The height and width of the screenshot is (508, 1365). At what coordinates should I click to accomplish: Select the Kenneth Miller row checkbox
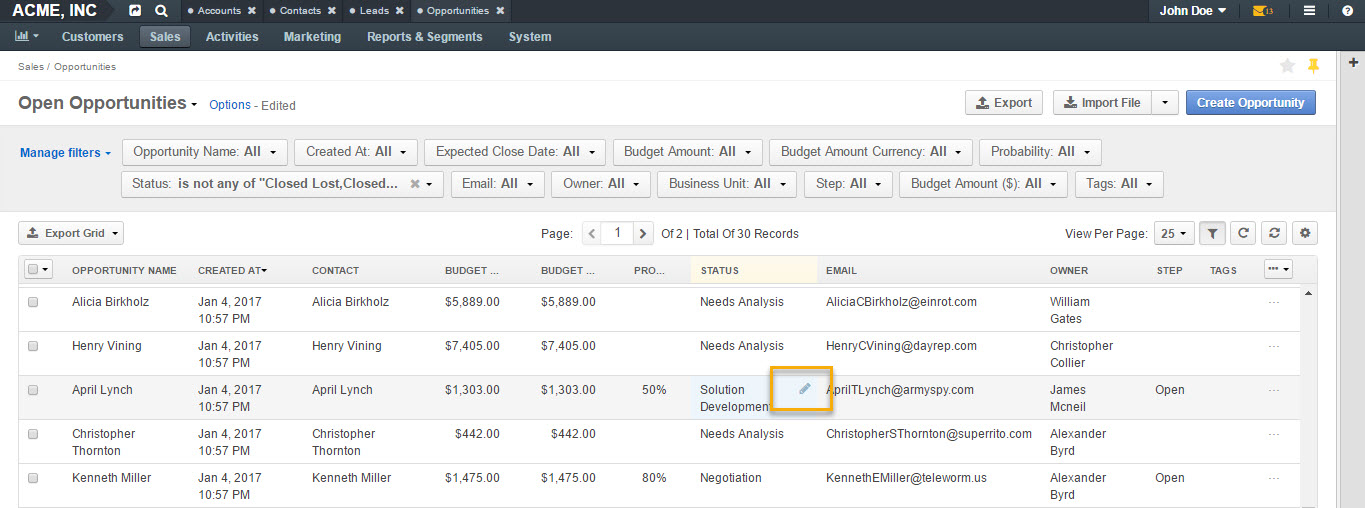(33, 478)
